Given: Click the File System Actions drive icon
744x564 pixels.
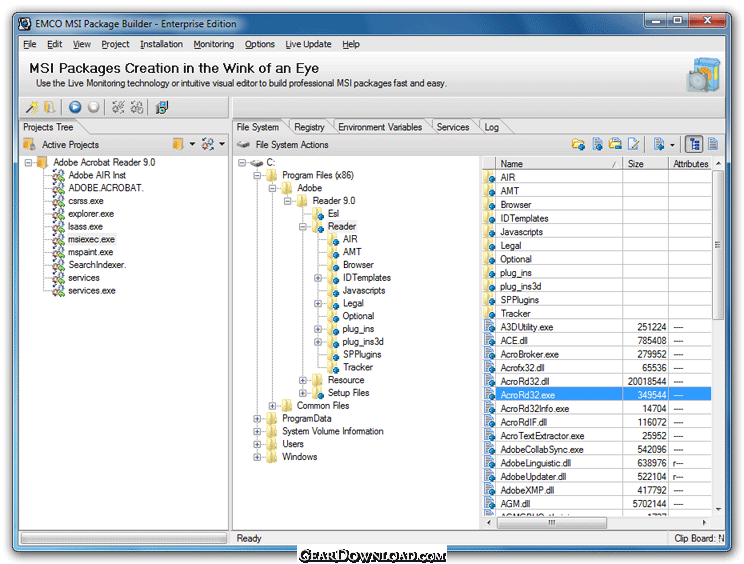Looking at the screenshot, I should point(244,145).
